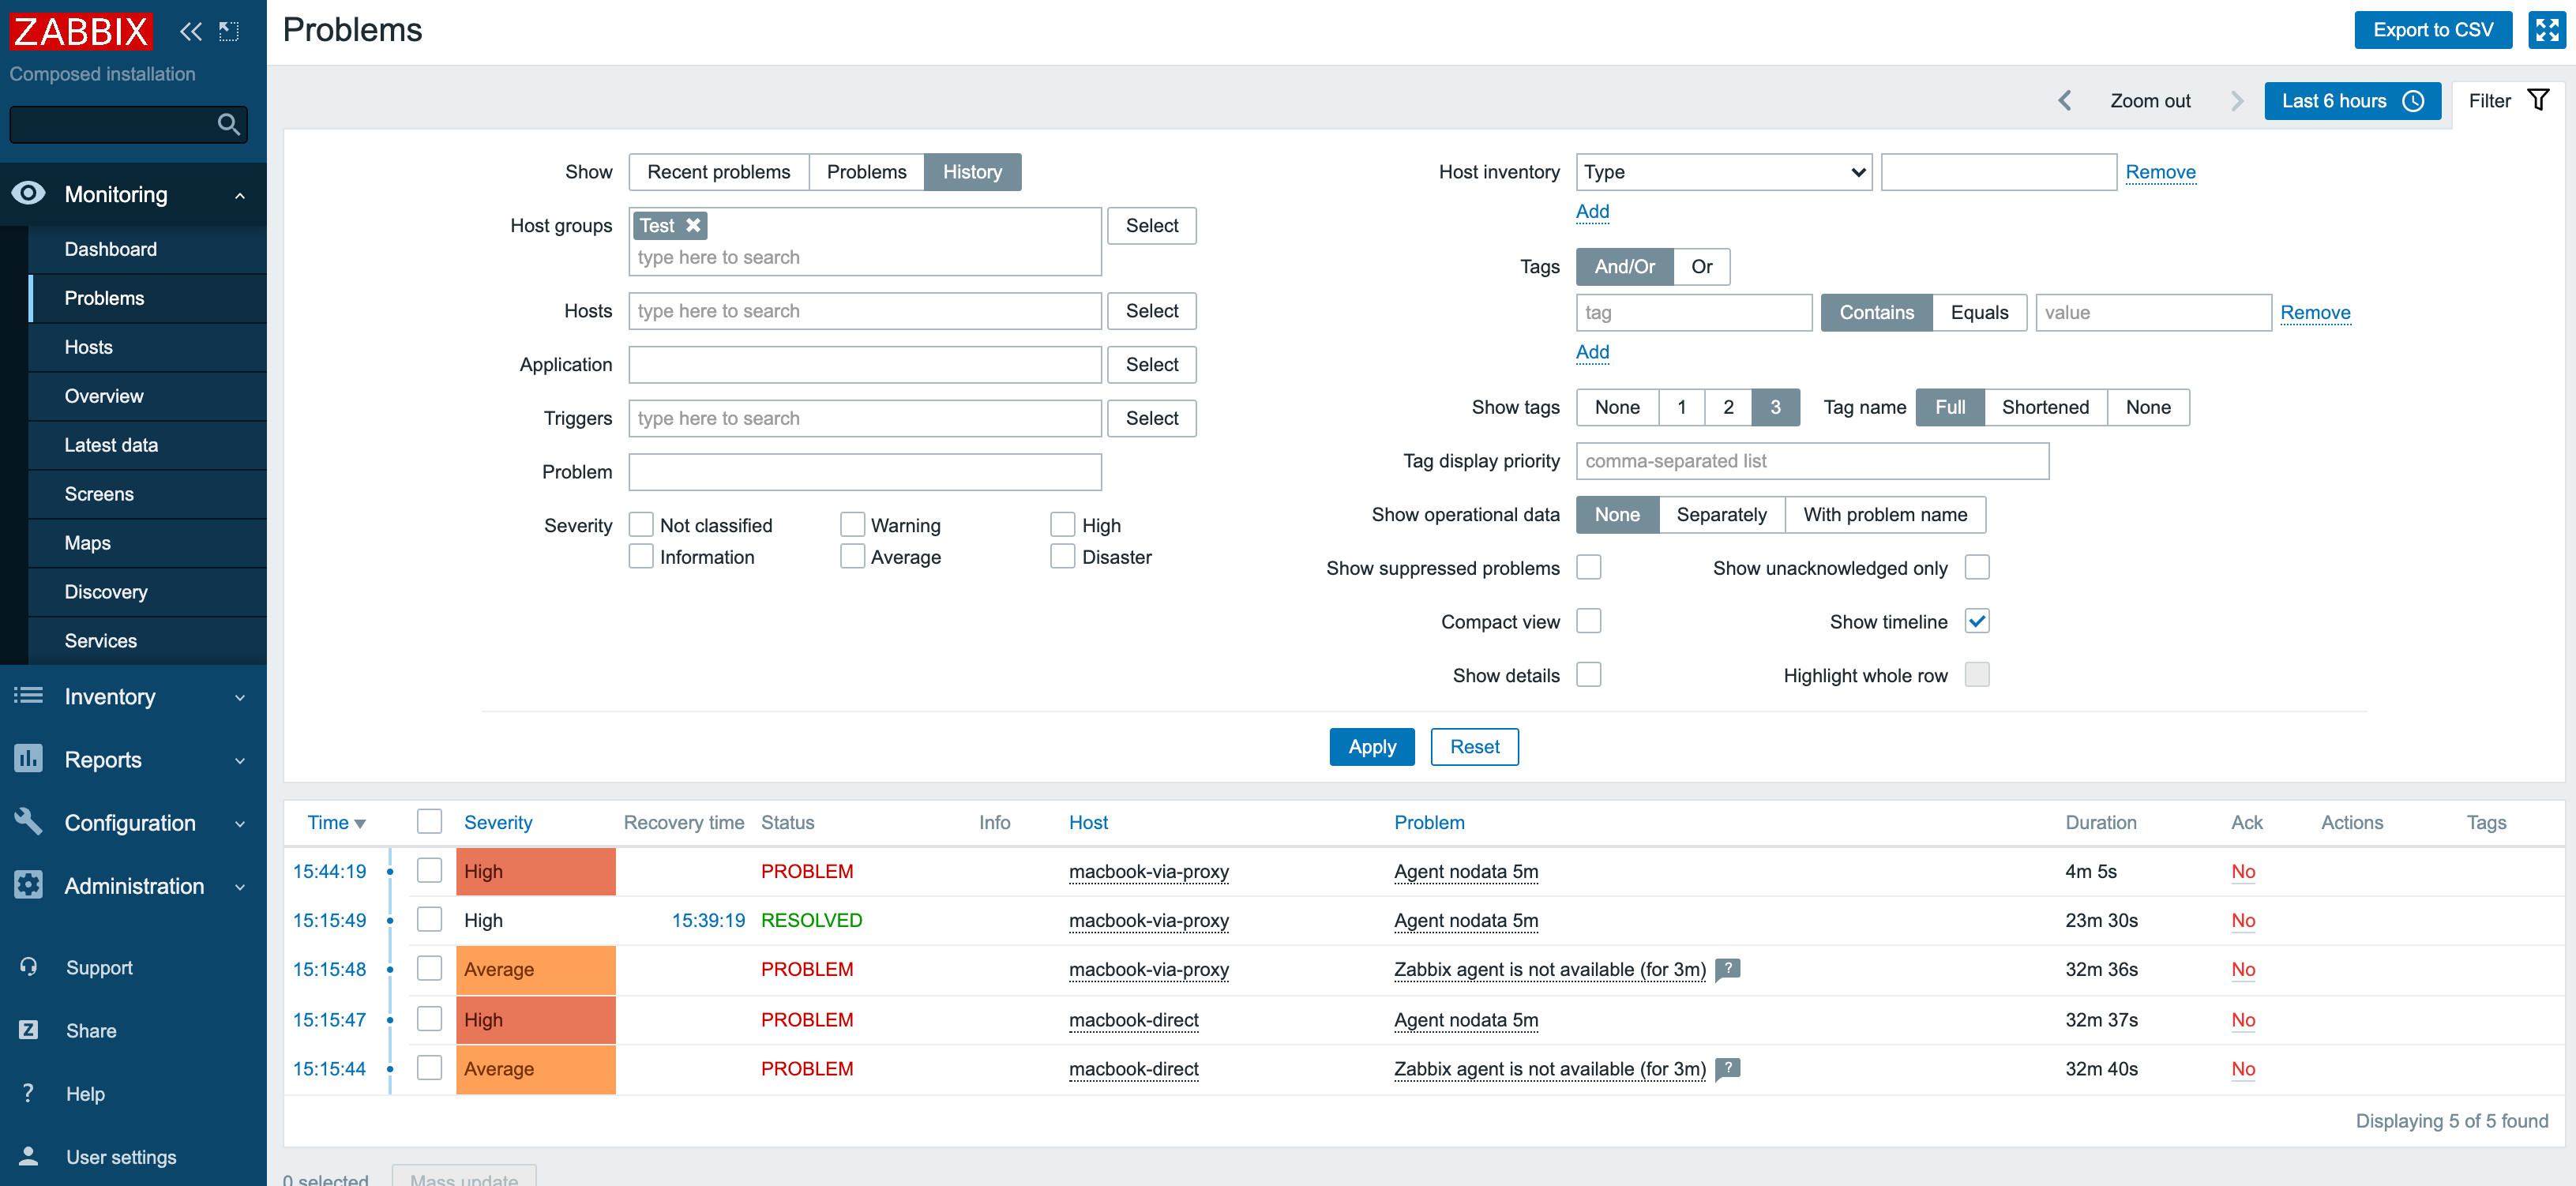The image size is (2576, 1186).
Task: Click the Zabbix logo
Action: coord(81,31)
